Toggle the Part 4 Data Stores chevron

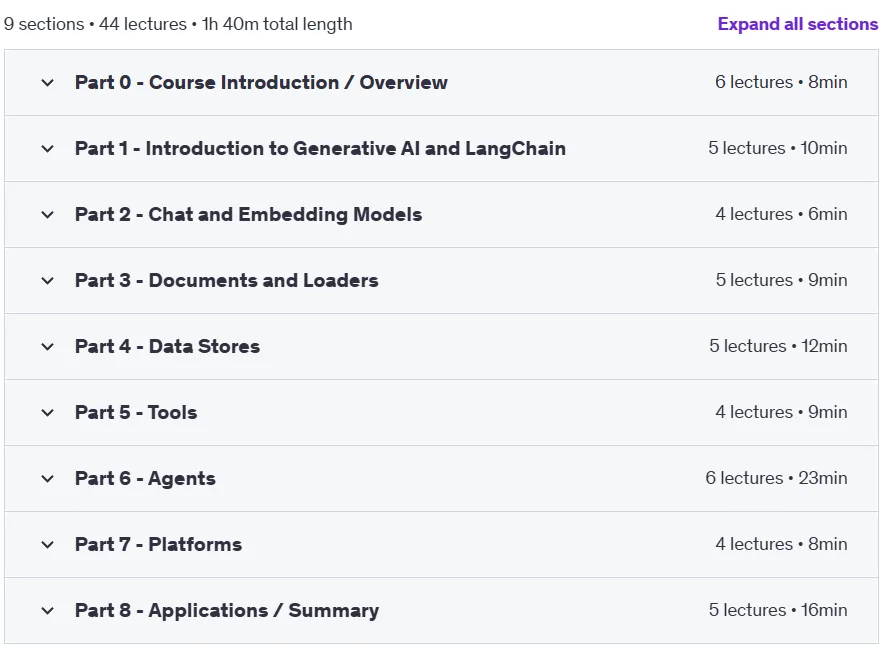[x=48, y=346]
